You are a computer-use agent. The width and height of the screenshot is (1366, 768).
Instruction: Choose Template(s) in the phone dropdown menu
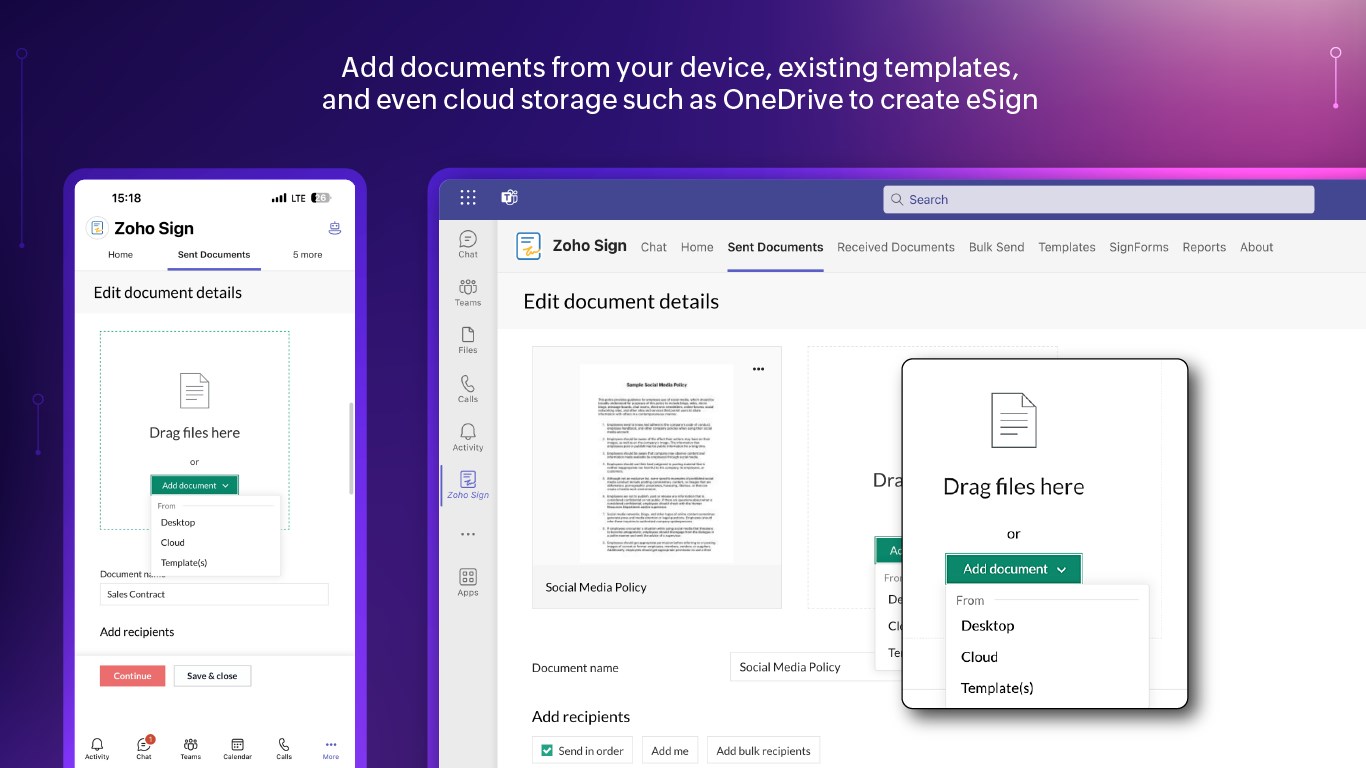pos(184,562)
